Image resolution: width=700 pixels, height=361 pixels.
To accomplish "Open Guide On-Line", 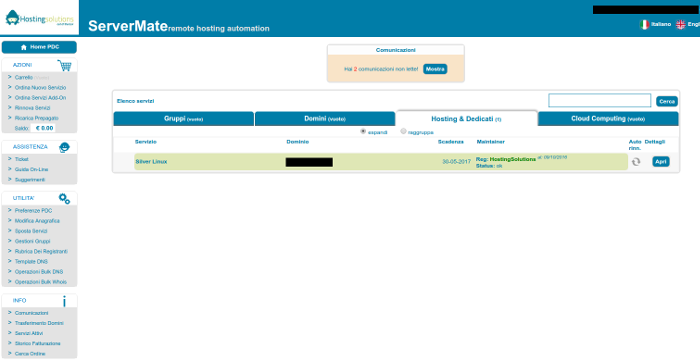I will (x=31, y=170).
